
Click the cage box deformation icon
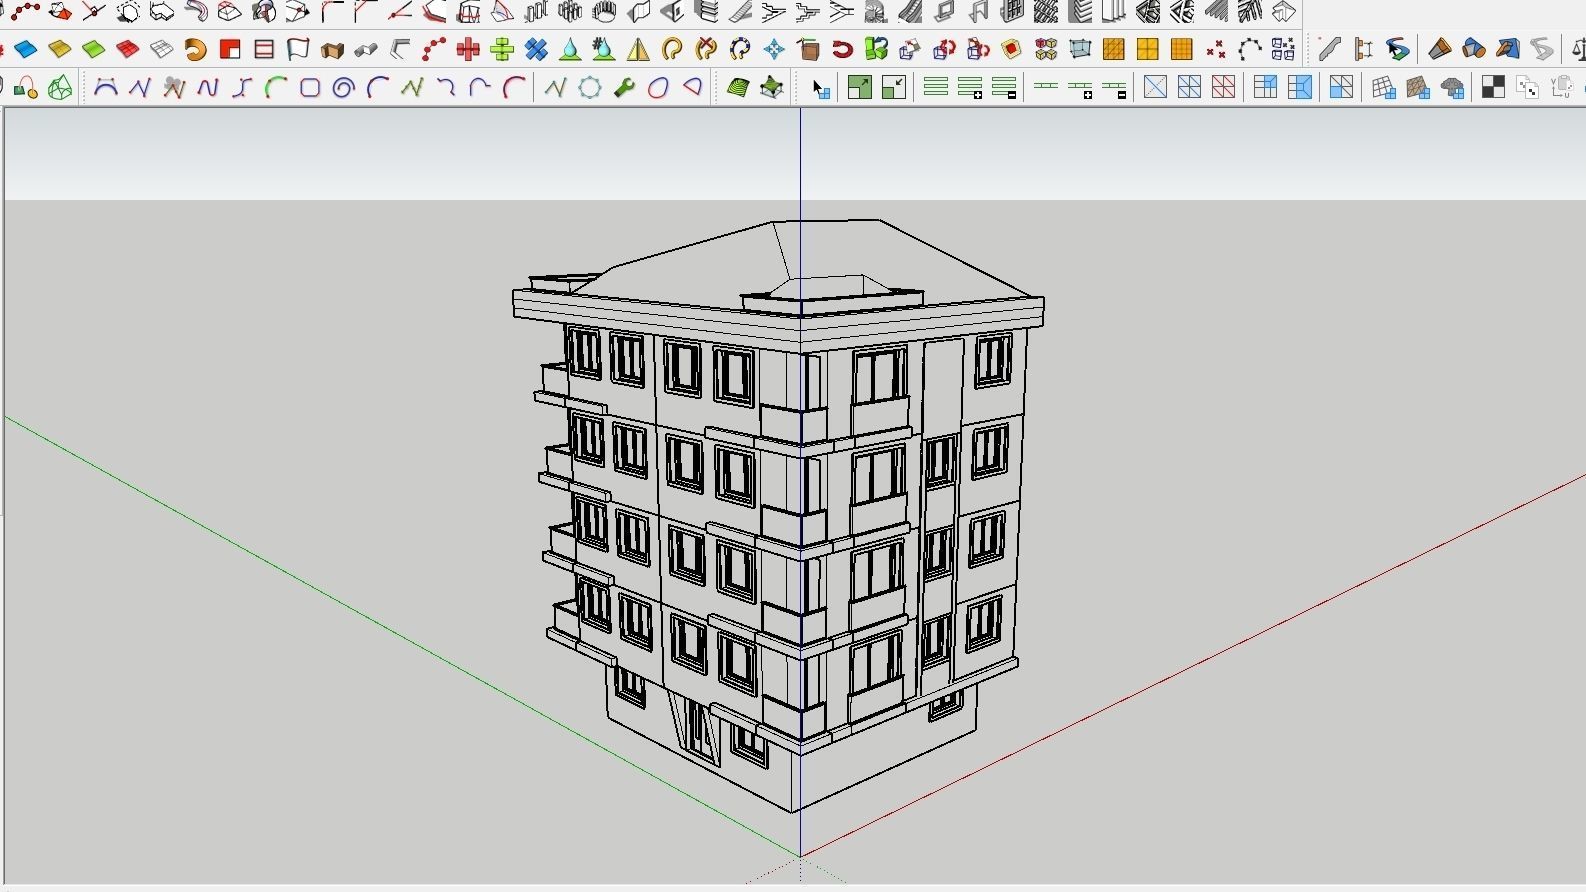(x=1079, y=49)
